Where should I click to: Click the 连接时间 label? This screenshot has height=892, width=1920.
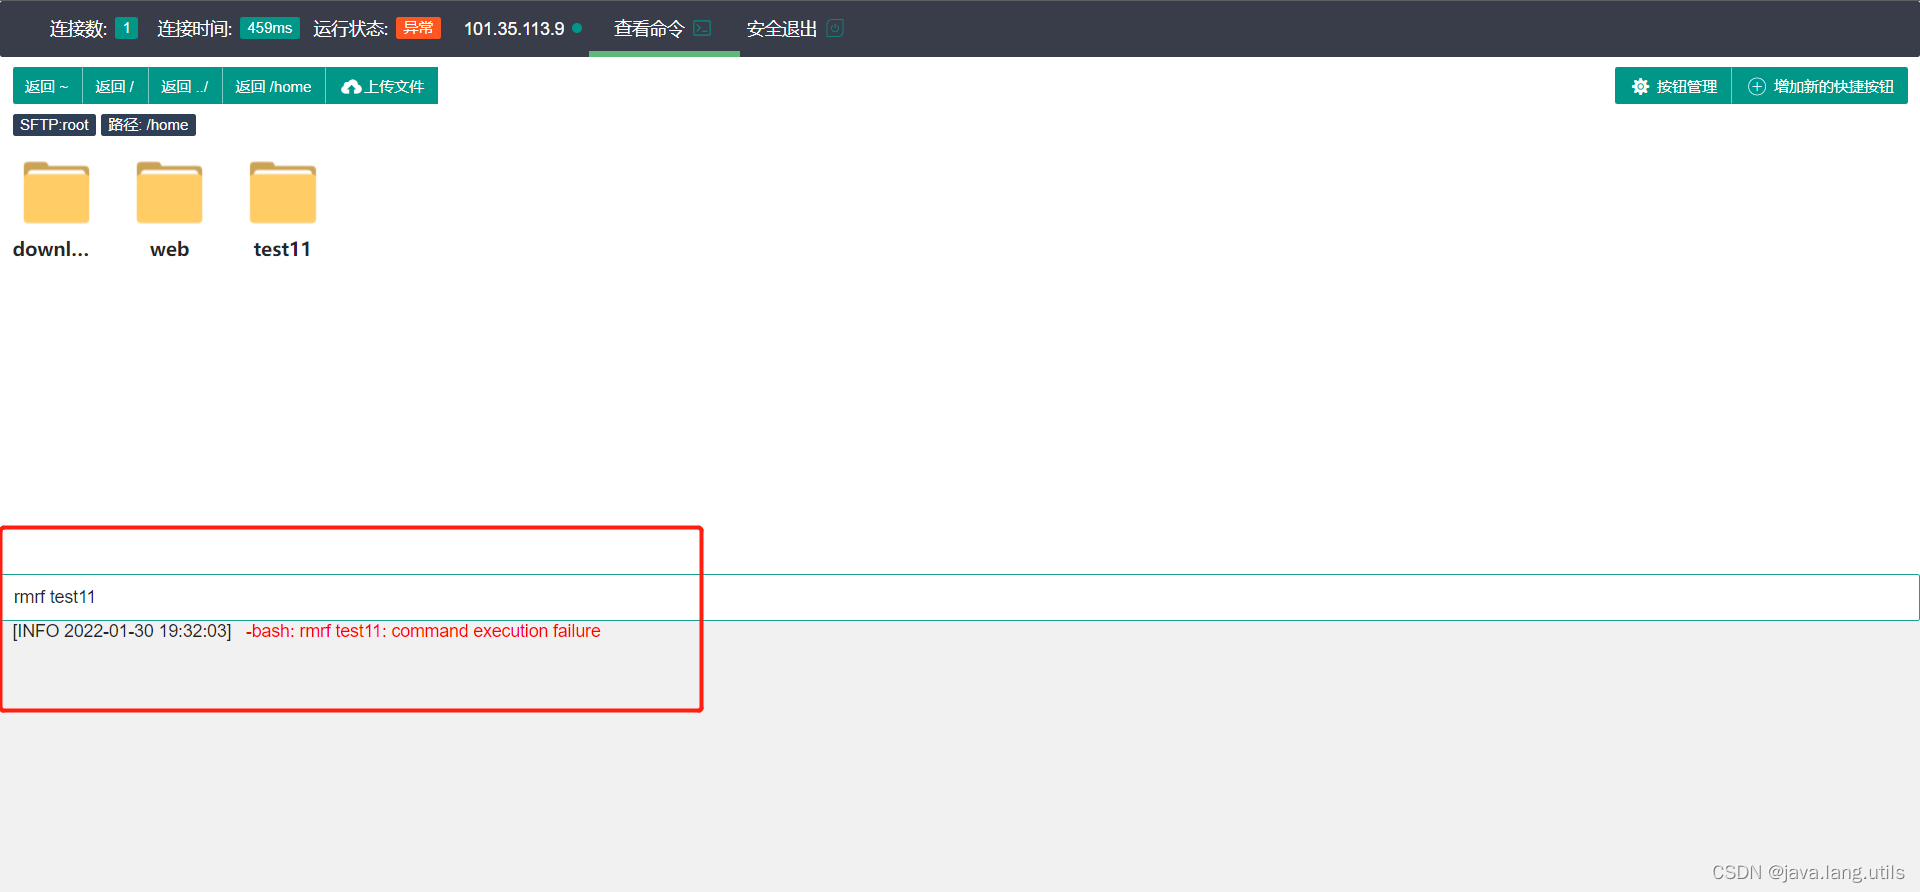pyautogui.click(x=194, y=29)
